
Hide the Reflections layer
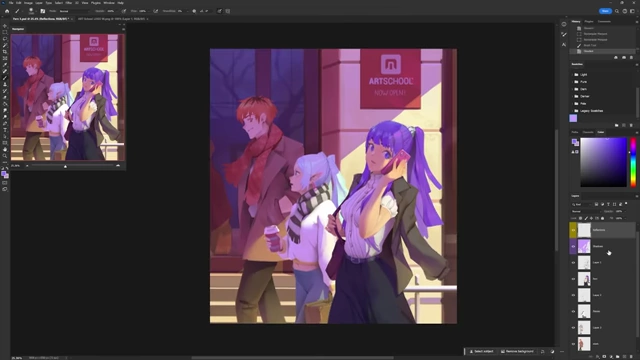(x=573, y=230)
